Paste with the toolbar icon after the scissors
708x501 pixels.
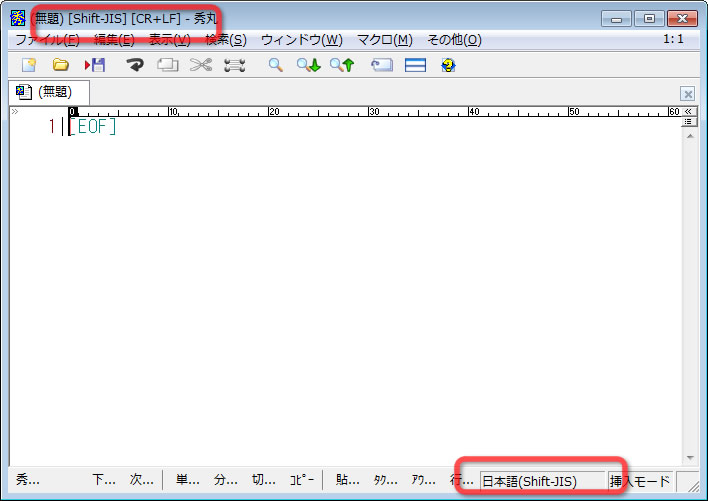pyautogui.click(x=235, y=65)
